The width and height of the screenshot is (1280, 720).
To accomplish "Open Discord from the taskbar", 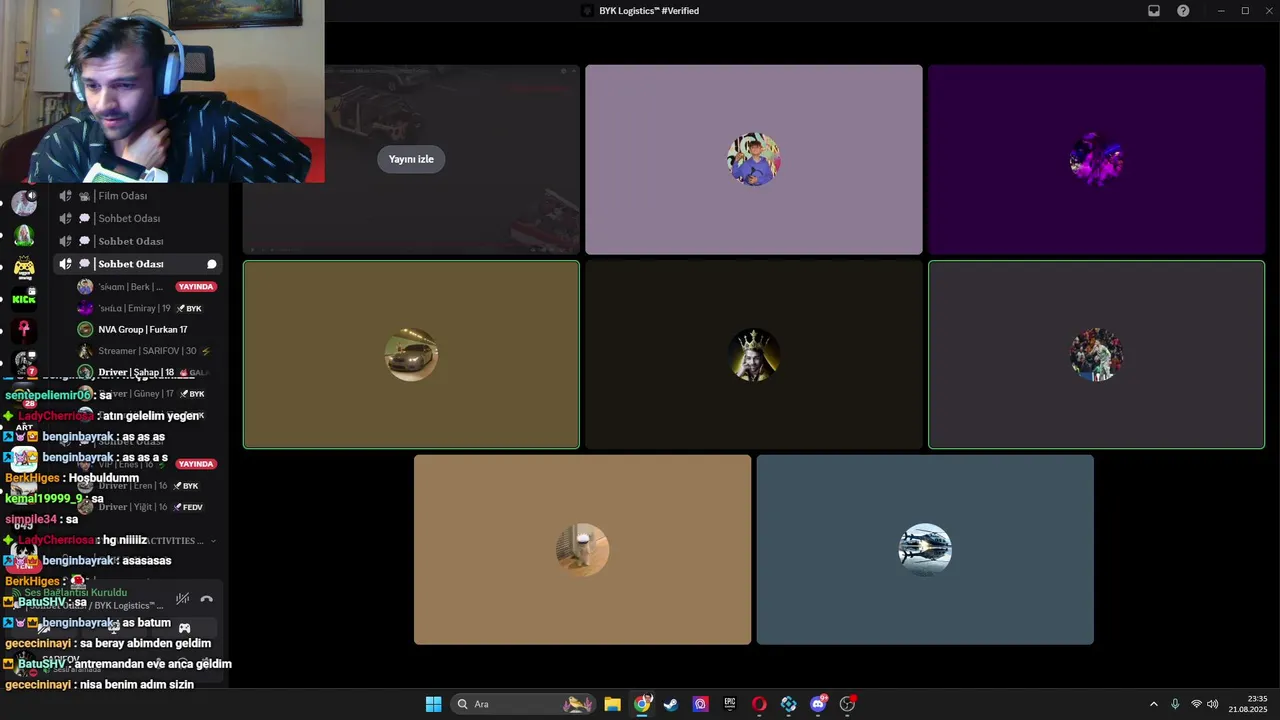I will 818,704.
